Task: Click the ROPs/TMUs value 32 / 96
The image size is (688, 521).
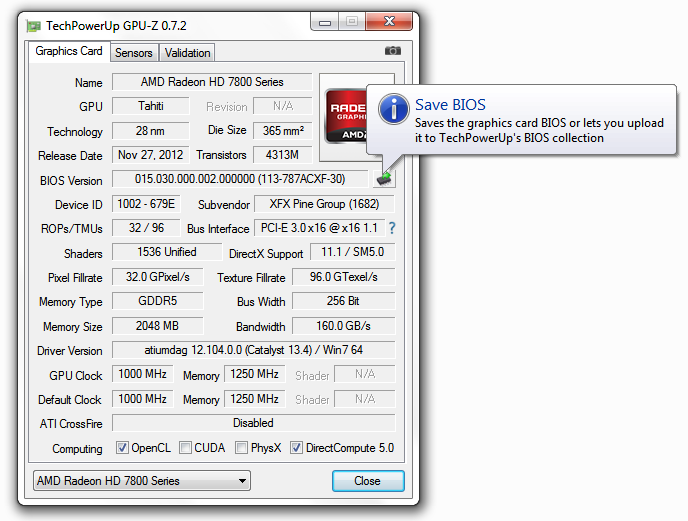Action: (146, 228)
